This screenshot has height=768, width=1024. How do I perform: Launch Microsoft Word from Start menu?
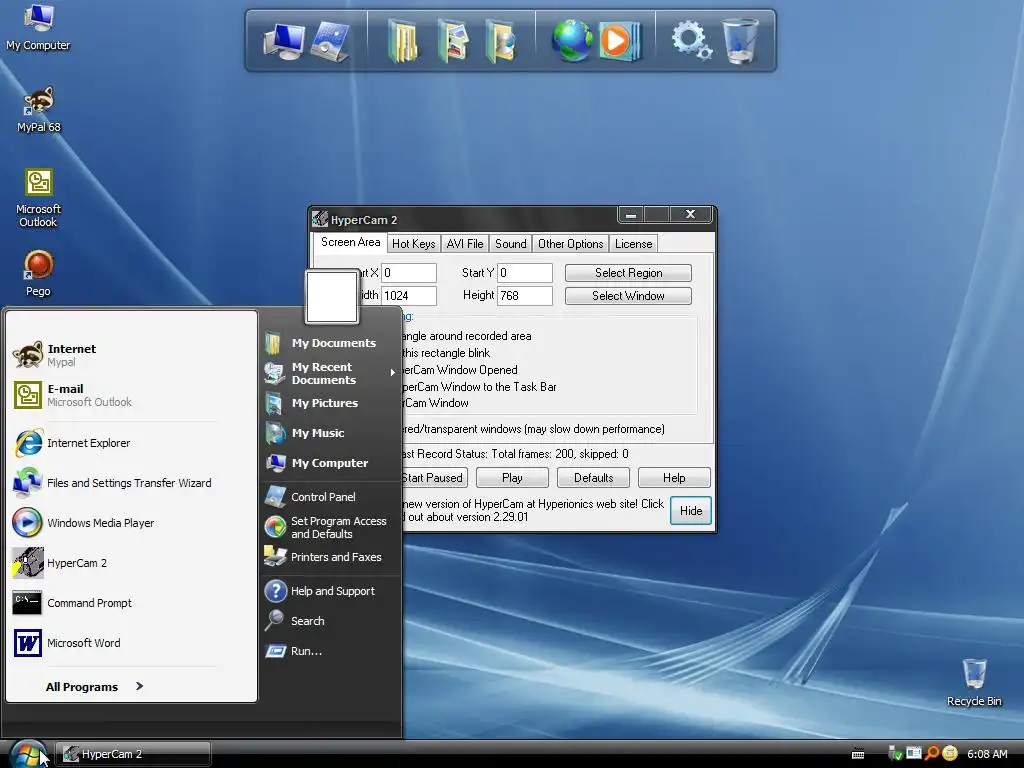pos(131,643)
